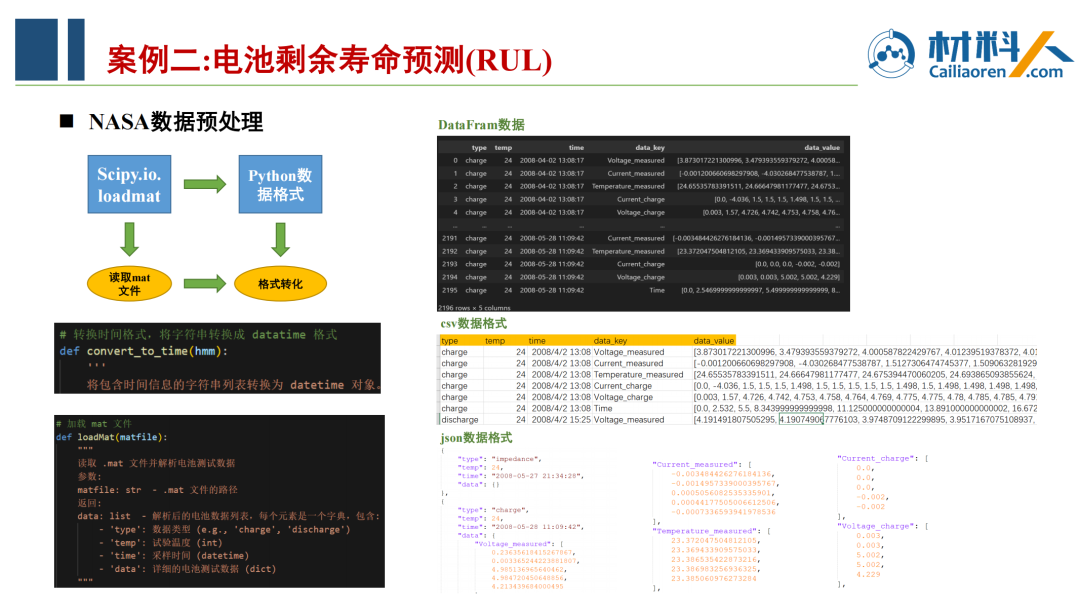Click the 格式转化 yellow ellipse
The image size is (1080, 608).
tap(280, 284)
